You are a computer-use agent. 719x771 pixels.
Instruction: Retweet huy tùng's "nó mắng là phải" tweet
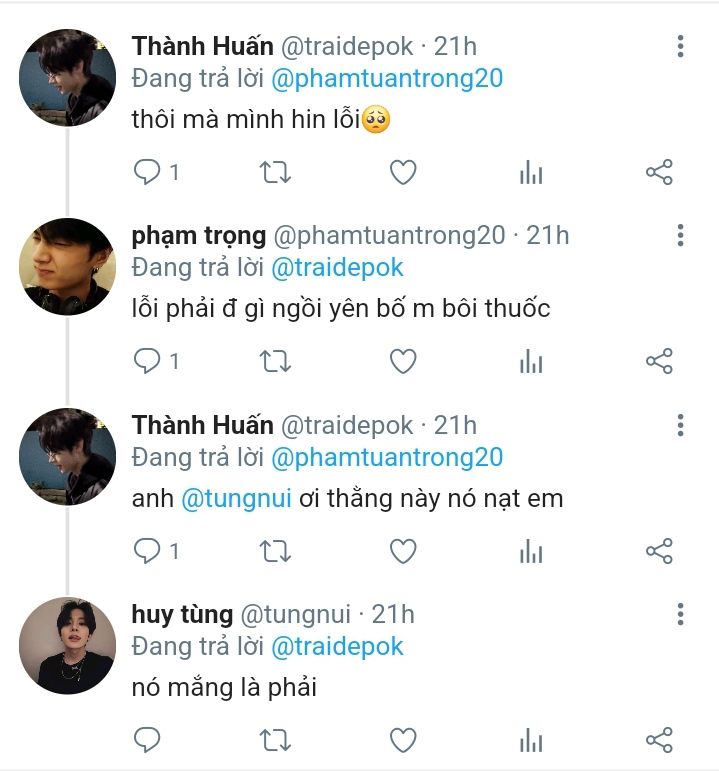click(x=275, y=740)
